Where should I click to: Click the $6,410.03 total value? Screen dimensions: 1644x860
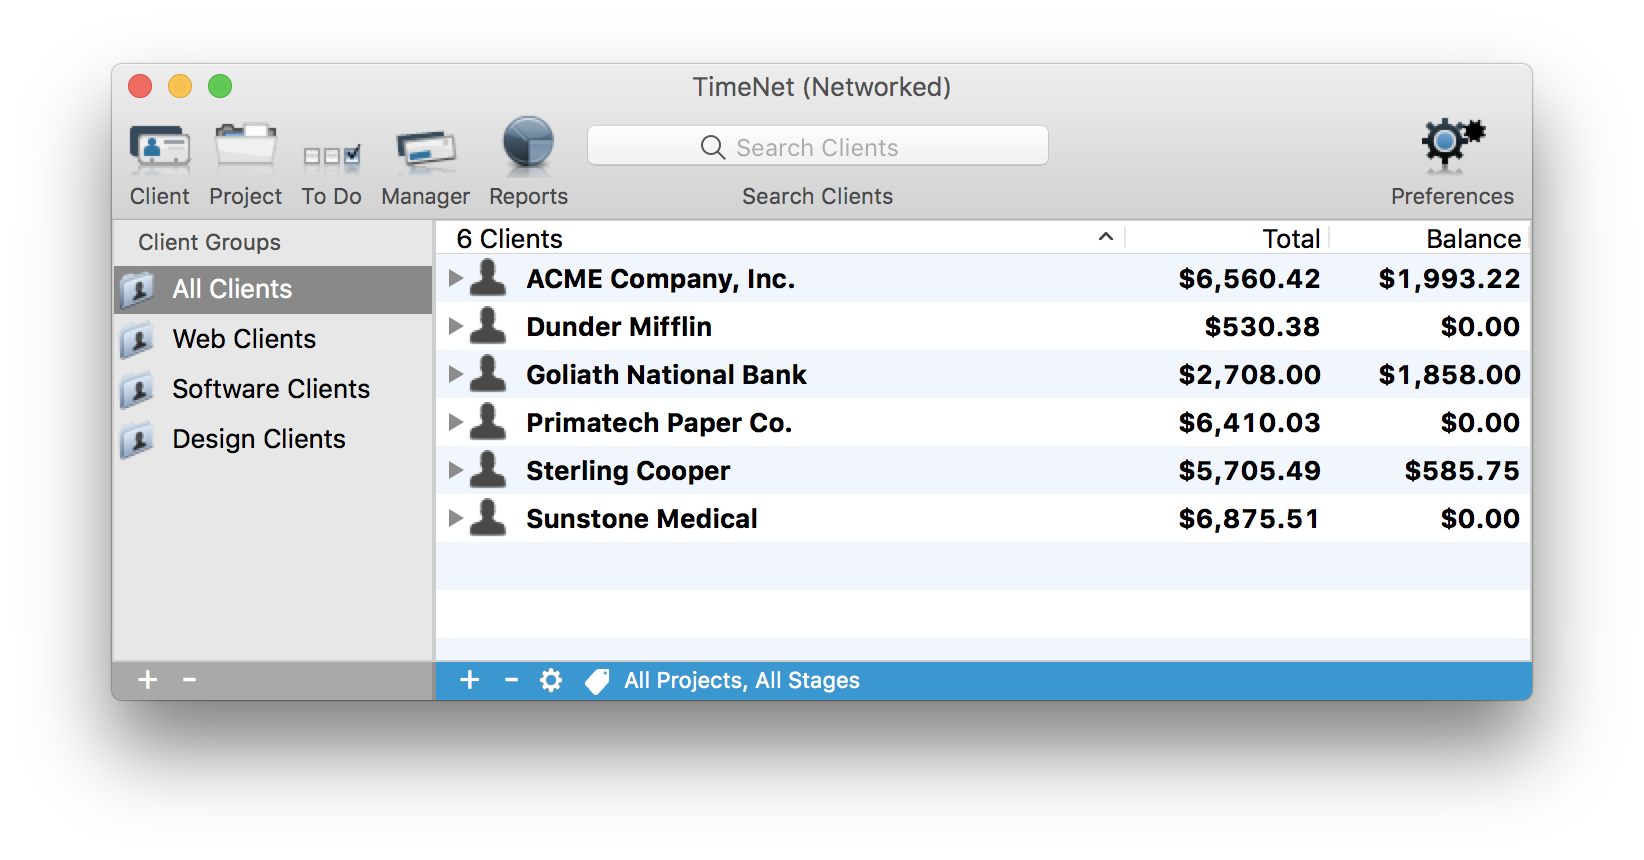(1249, 423)
